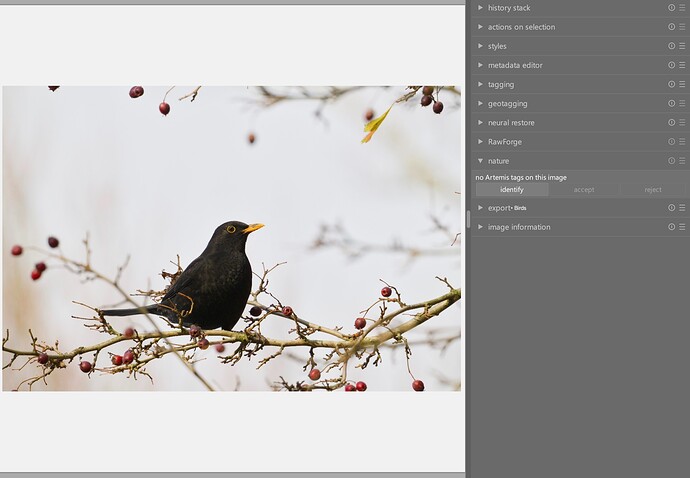Reset the geotagging module
The height and width of the screenshot is (478, 690).
coord(672,103)
